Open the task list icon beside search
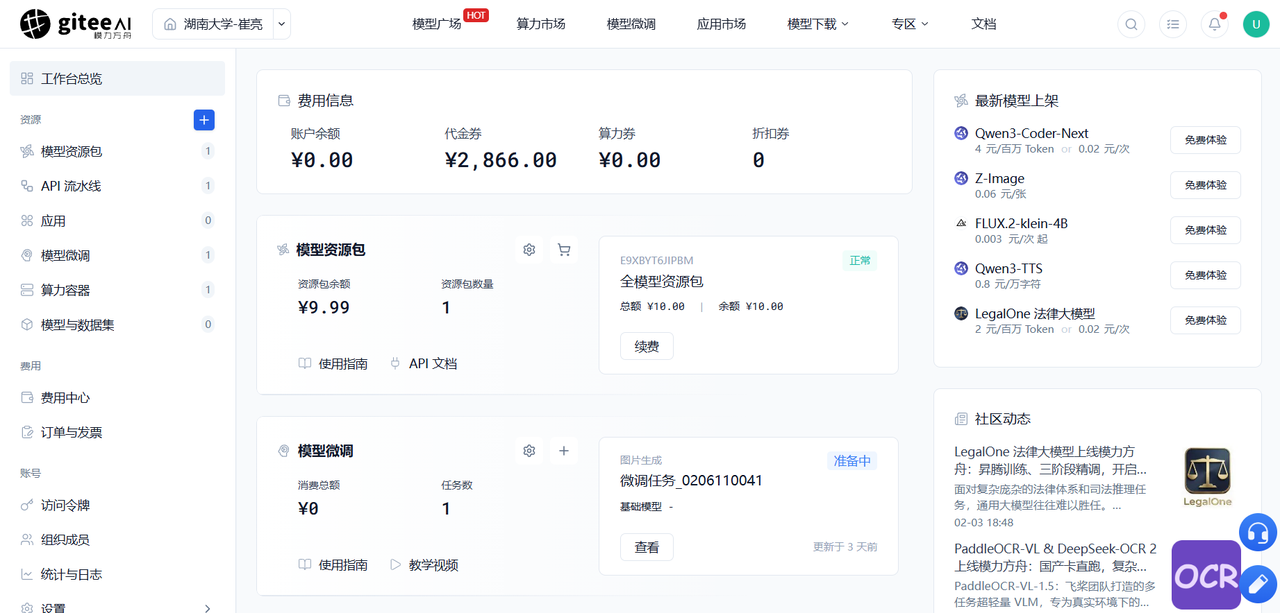The width and height of the screenshot is (1280, 613). pos(1173,24)
